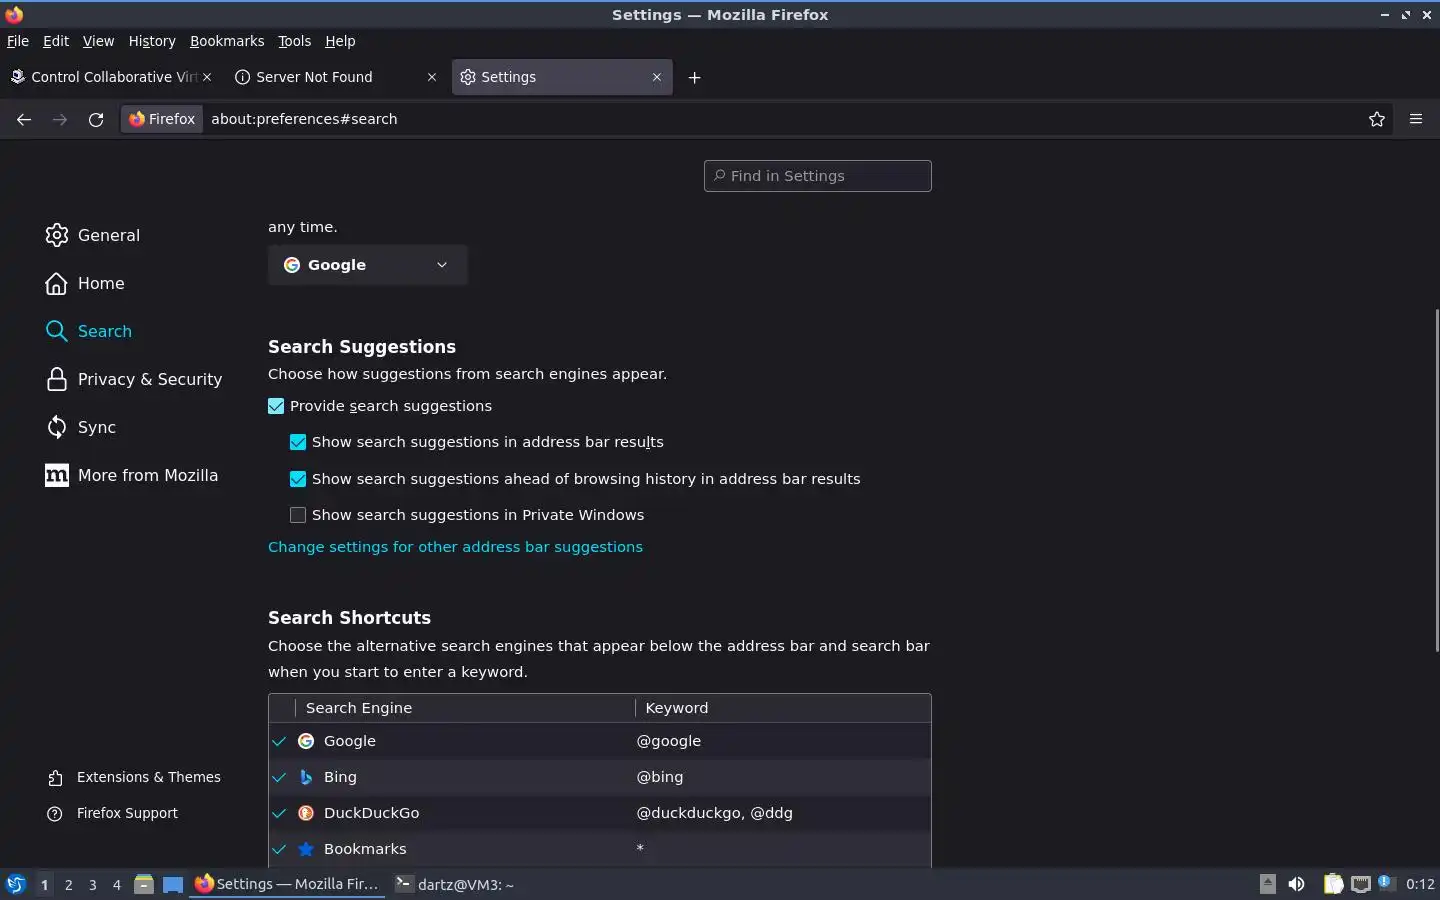Close the Server Not Found tab
The height and width of the screenshot is (900, 1440).
pyautogui.click(x=432, y=77)
